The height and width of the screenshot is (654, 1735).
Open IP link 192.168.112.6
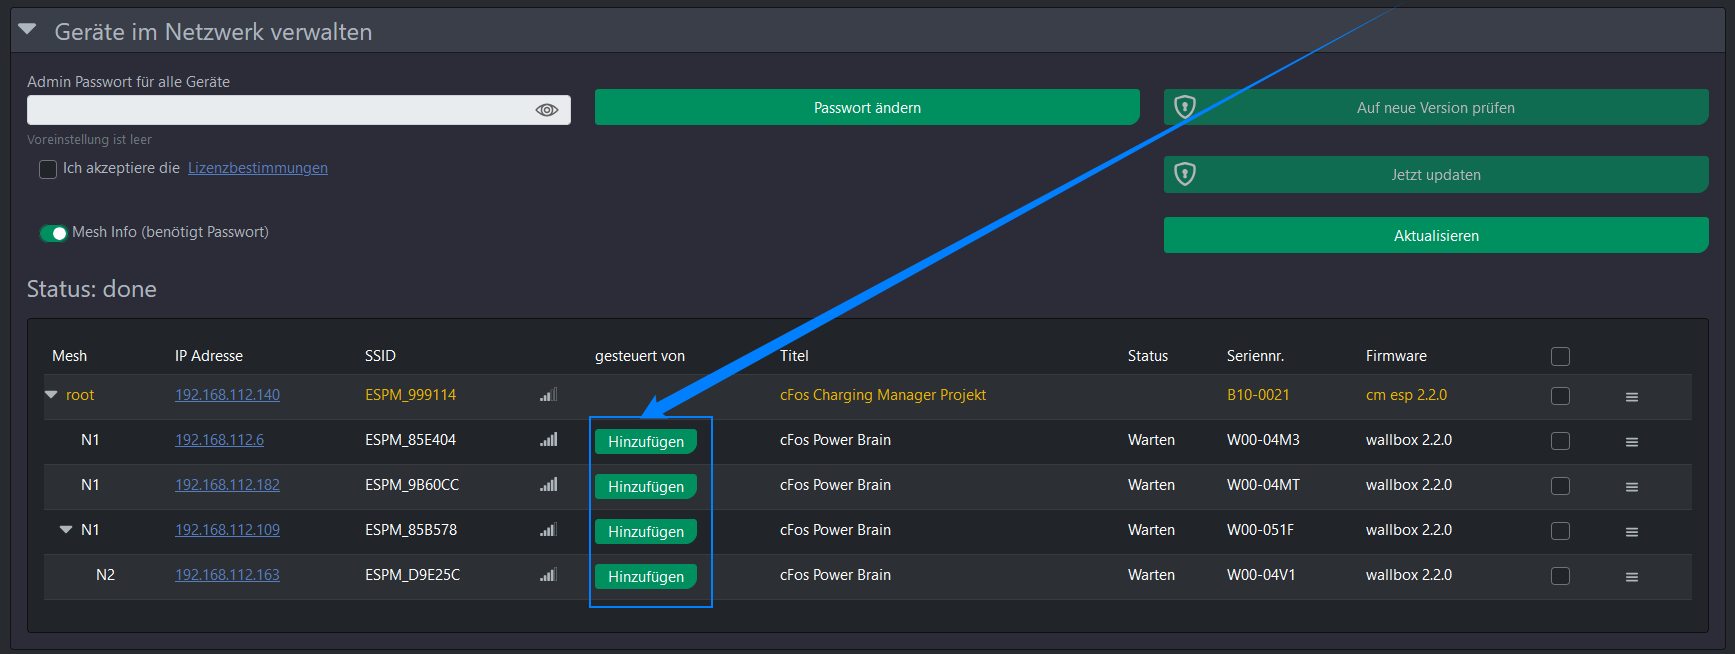(219, 440)
